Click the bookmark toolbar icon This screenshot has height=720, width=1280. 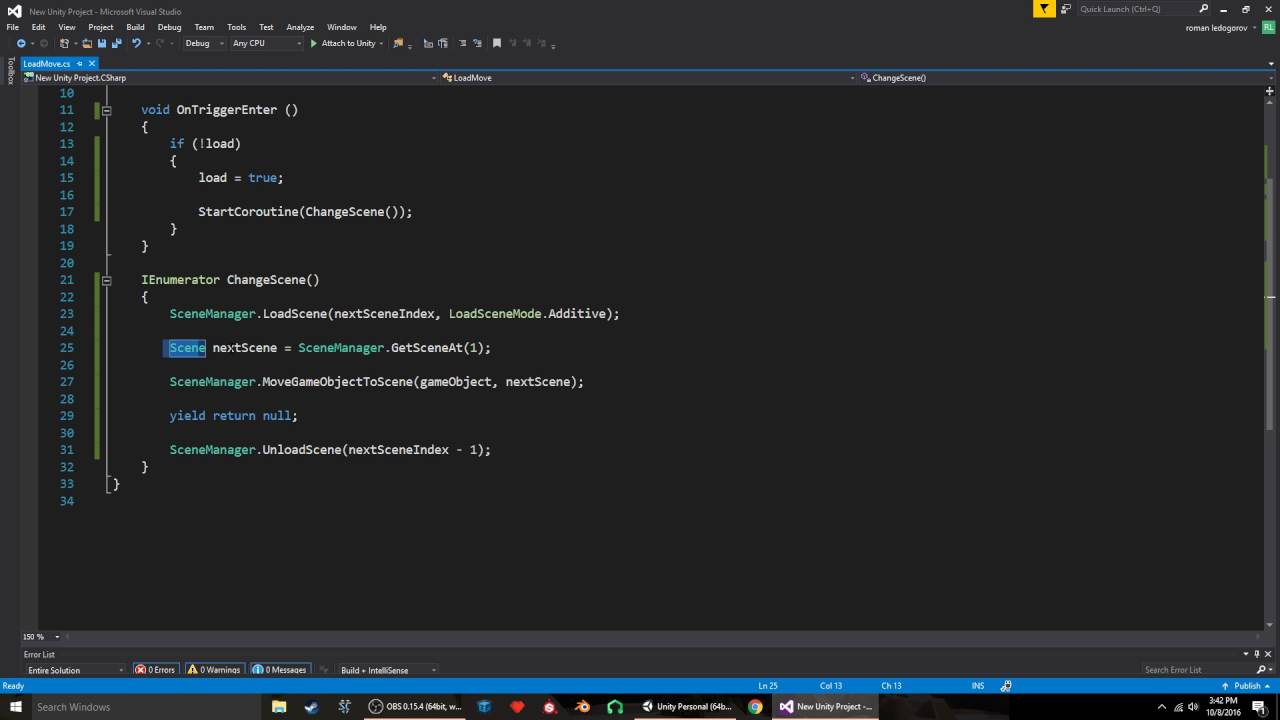click(496, 43)
